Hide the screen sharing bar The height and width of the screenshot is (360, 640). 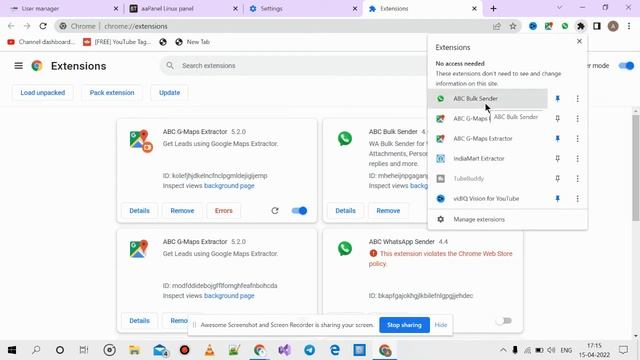pos(441,325)
